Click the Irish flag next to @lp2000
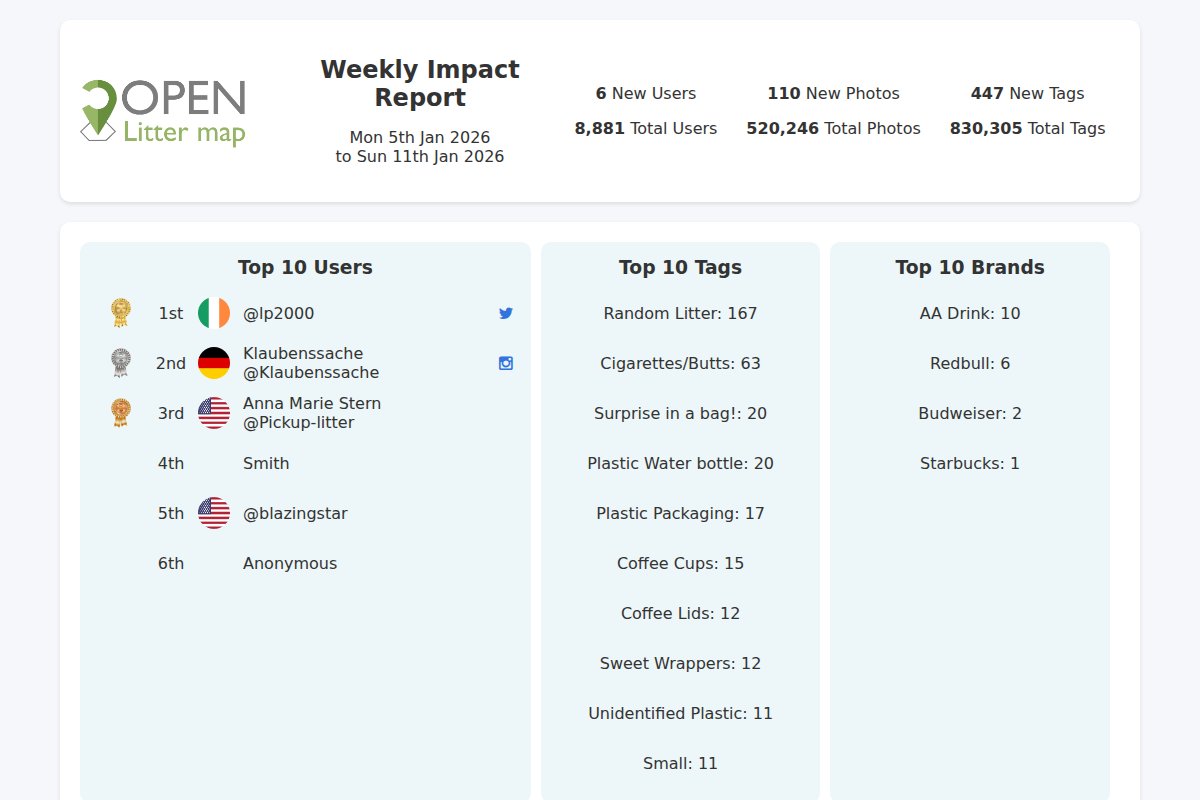Image resolution: width=1200 pixels, height=800 pixels. click(x=214, y=313)
